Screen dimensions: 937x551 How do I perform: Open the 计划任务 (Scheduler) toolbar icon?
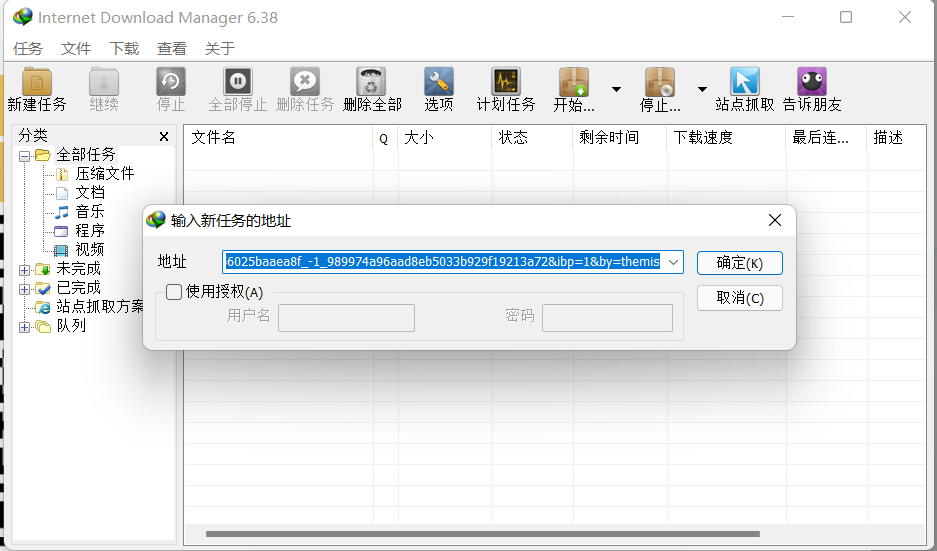[x=505, y=83]
